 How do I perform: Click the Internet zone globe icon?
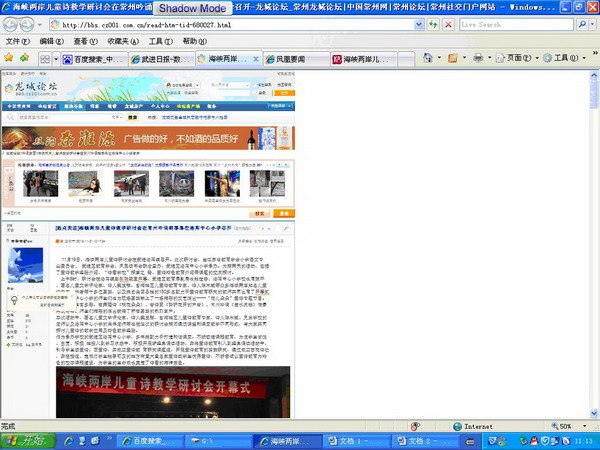[x=457, y=426]
